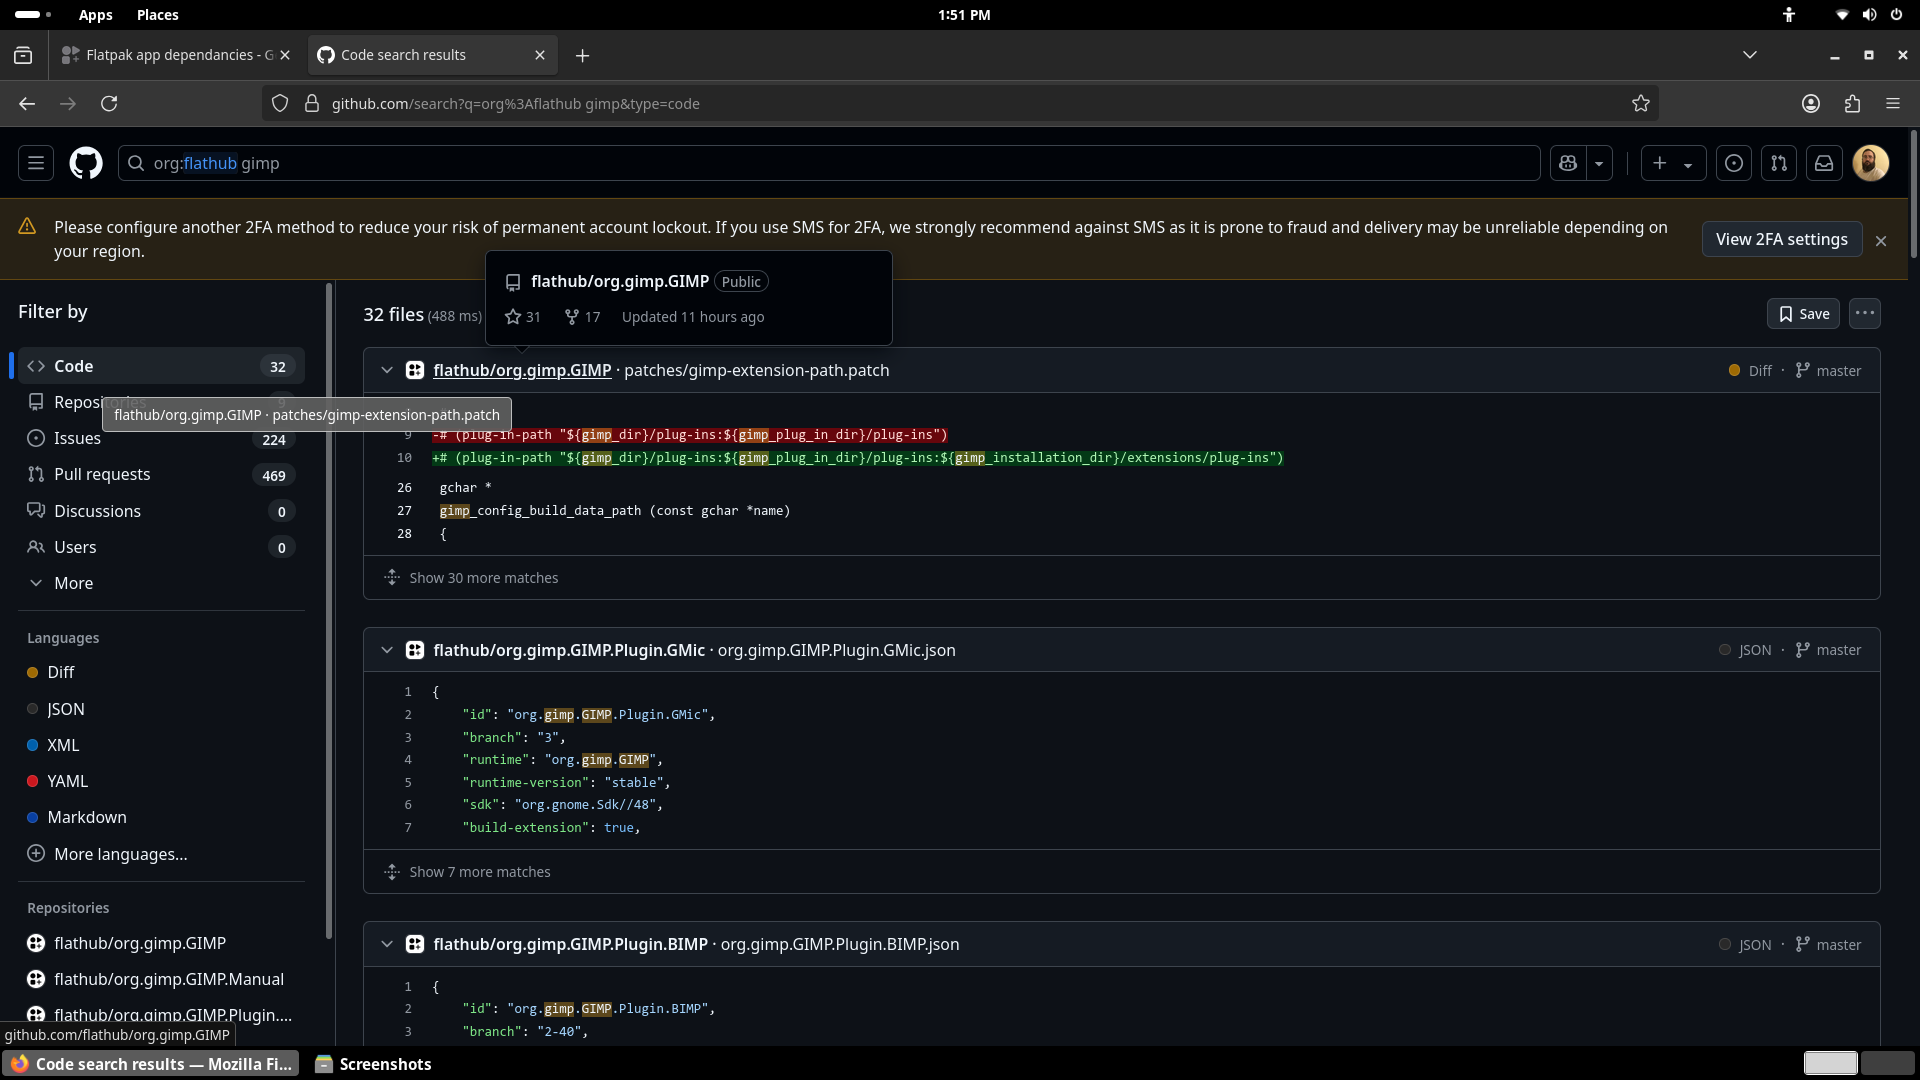
Task: Filter by flathub/org.gimp.GIMP.Manual repository
Action: tap(168, 979)
